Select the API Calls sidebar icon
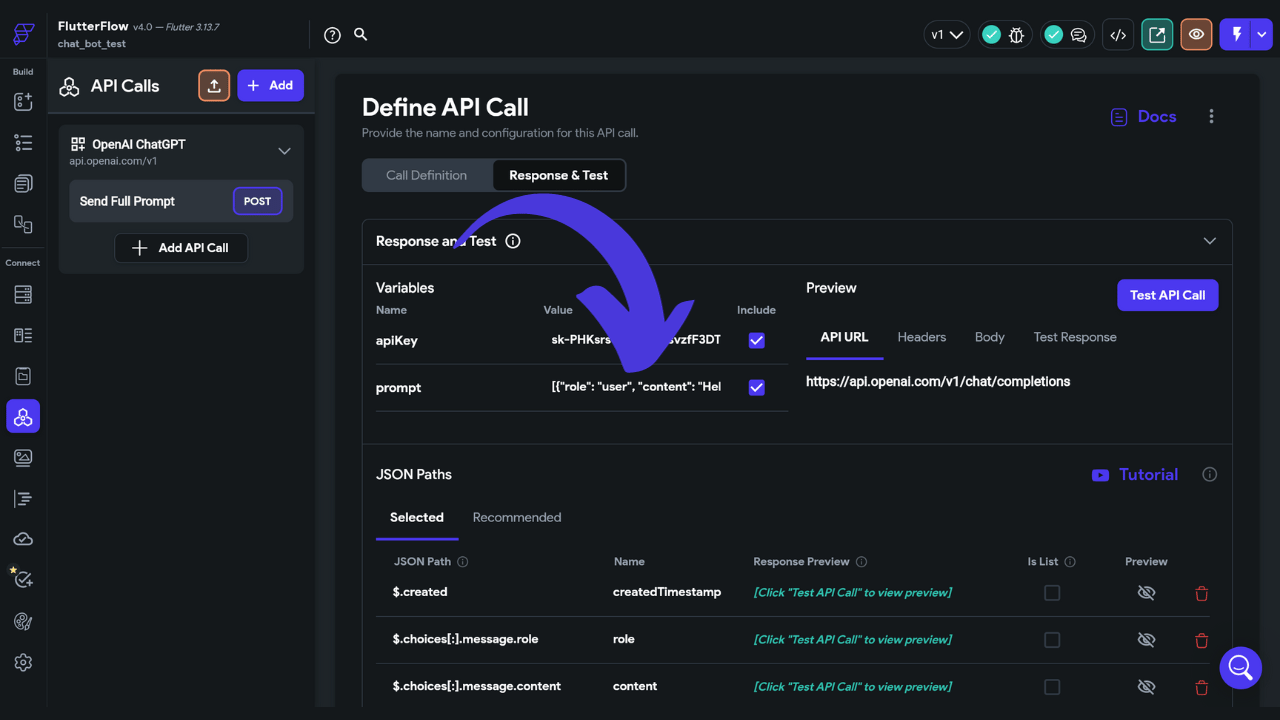The height and width of the screenshot is (720, 1280). coord(23,417)
